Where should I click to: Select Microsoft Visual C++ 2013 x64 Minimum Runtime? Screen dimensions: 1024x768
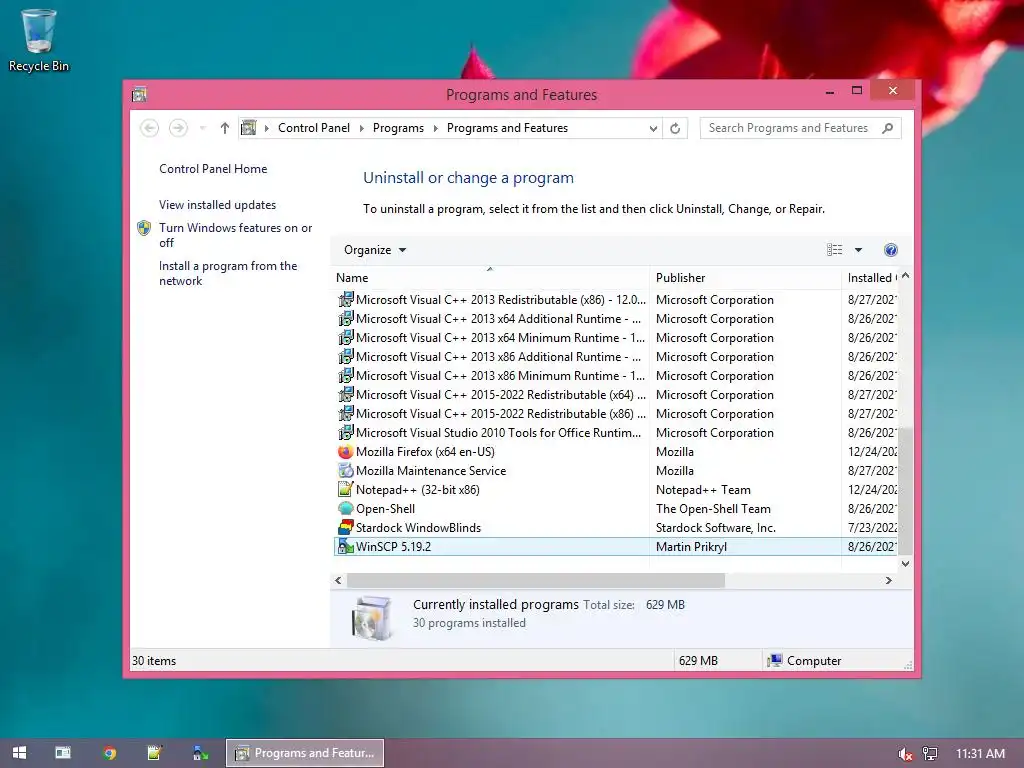pos(615,338)
